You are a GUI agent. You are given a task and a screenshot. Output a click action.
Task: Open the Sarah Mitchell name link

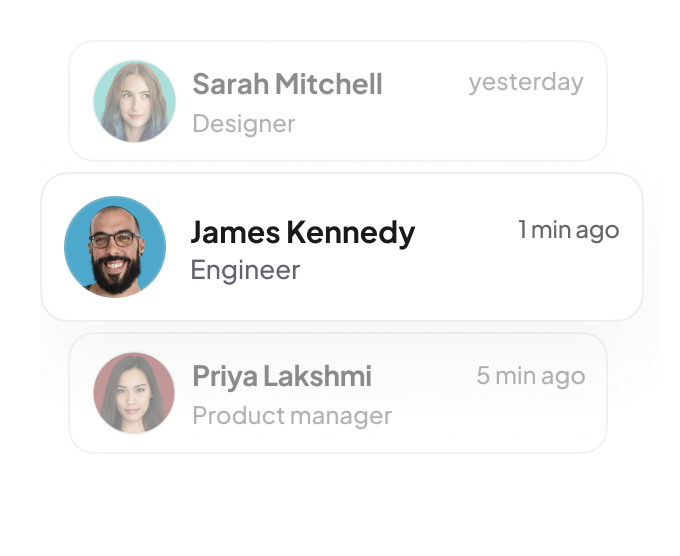tap(287, 84)
